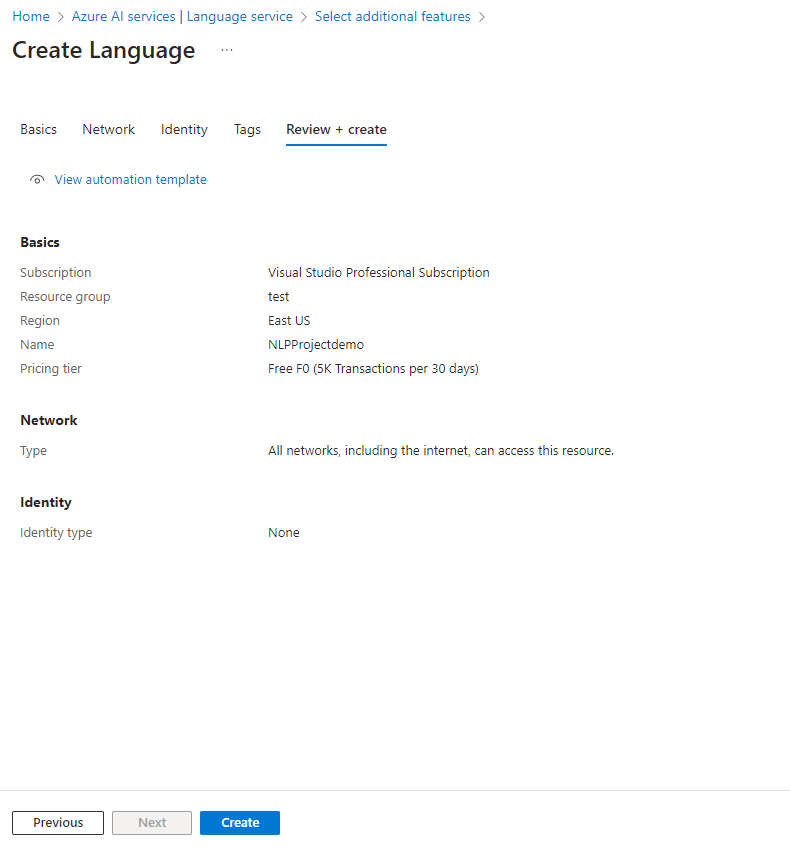Click the Identity type field label
The width and height of the screenshot is (790, 854).
[x=56, y=533]
